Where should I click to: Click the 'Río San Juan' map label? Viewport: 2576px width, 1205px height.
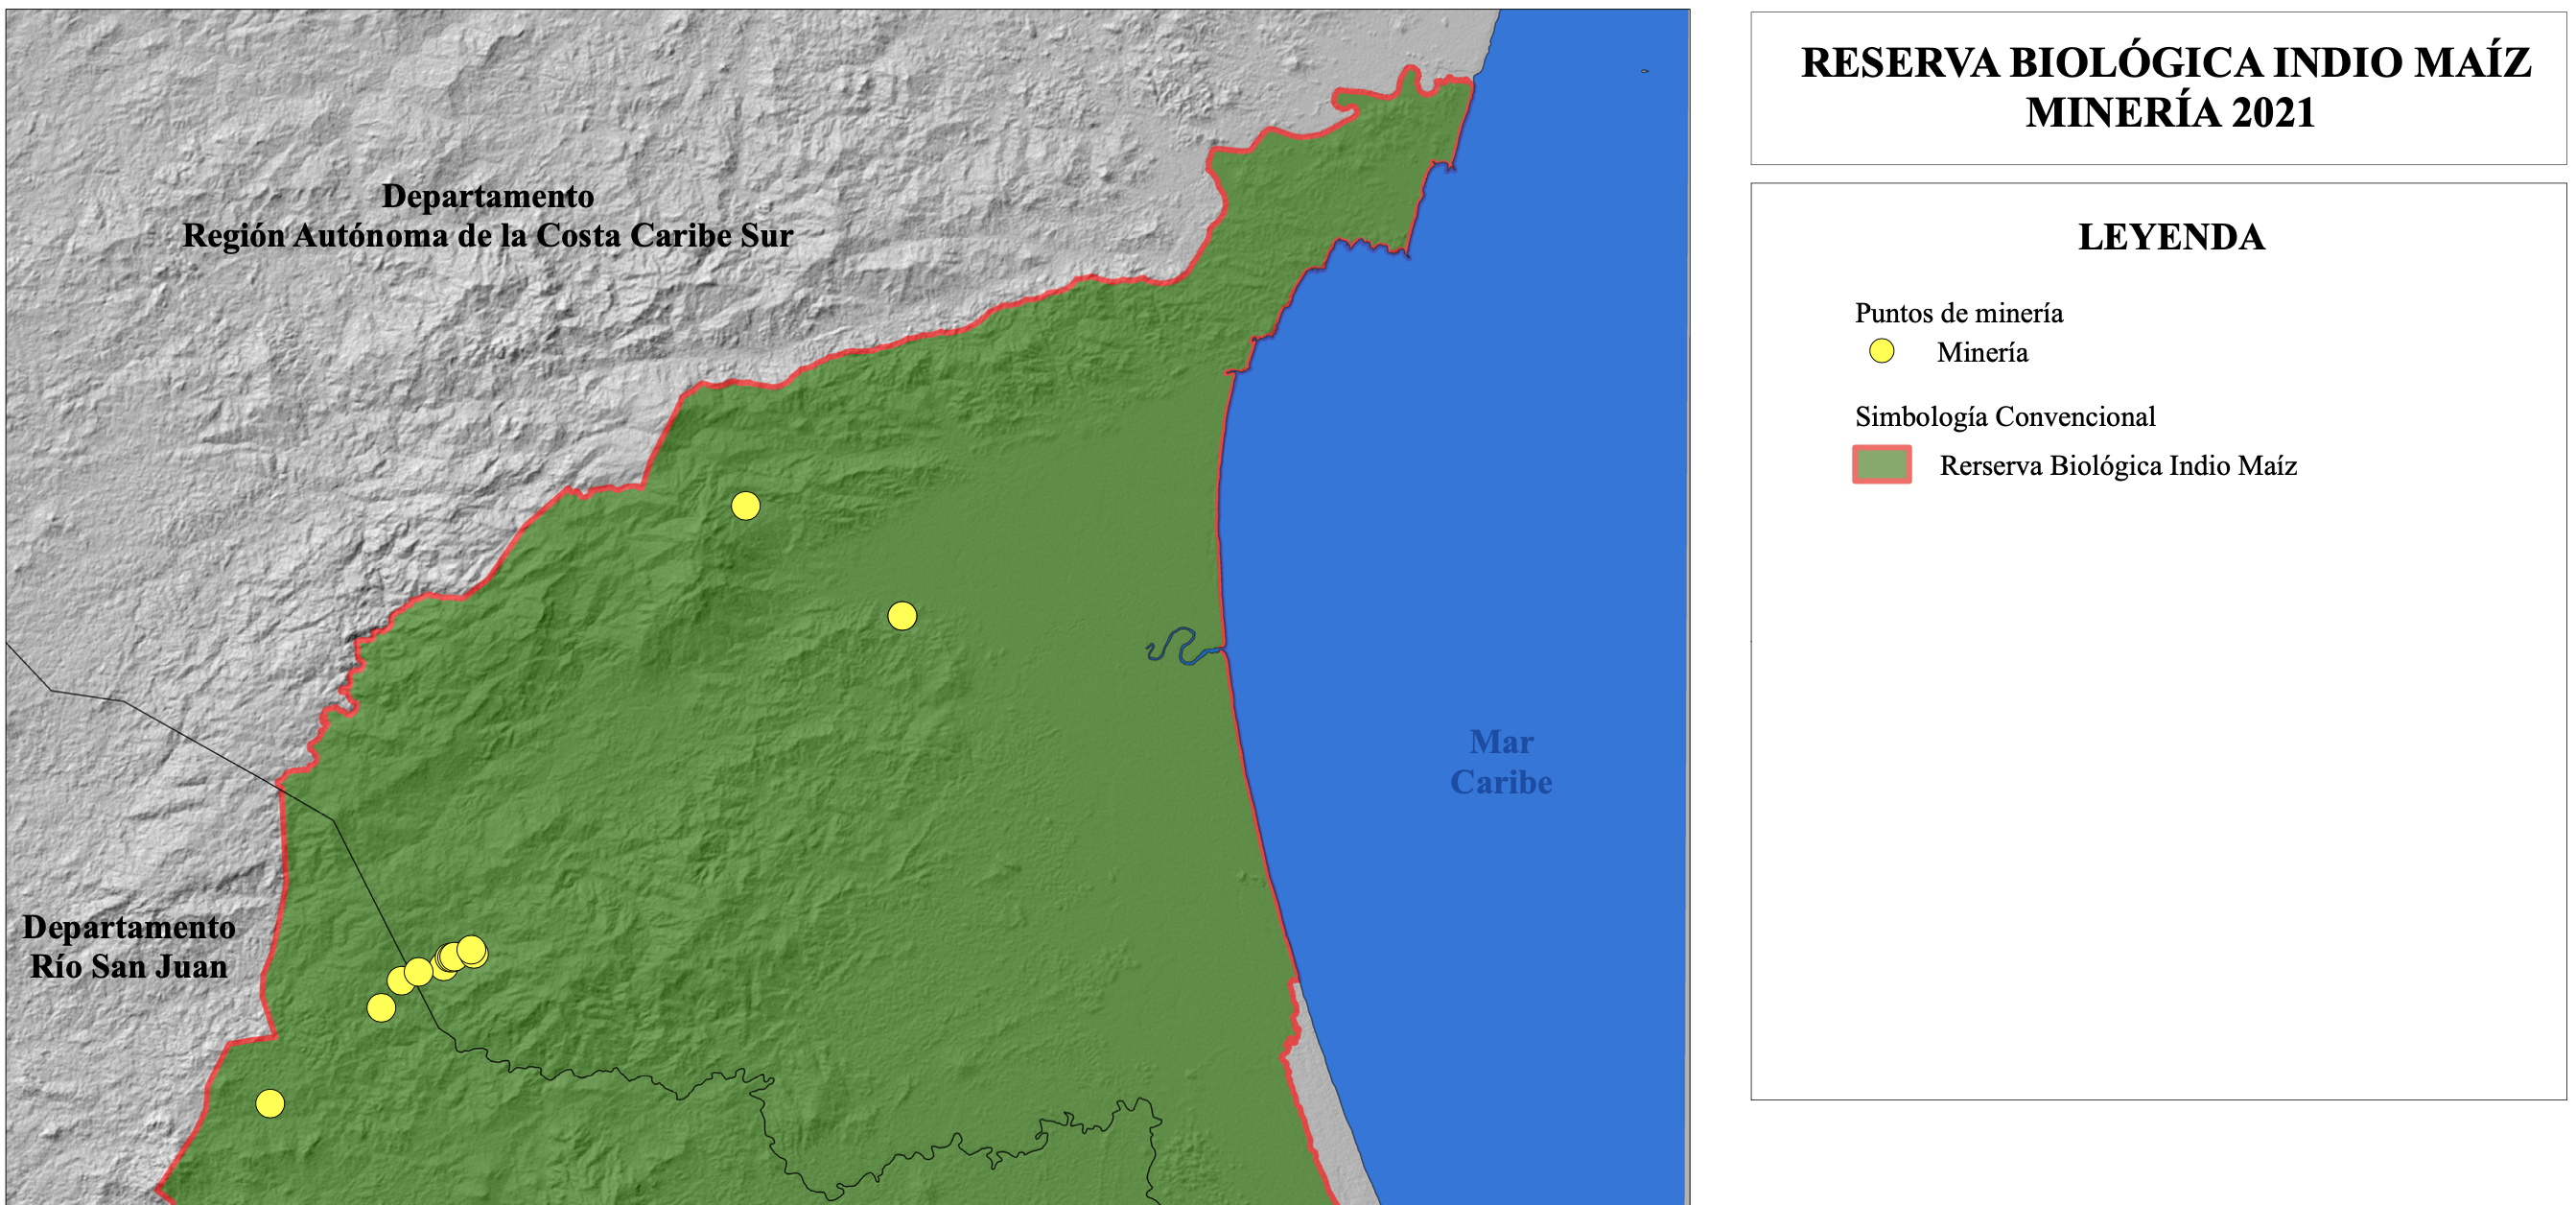click(x=128, y=967)
